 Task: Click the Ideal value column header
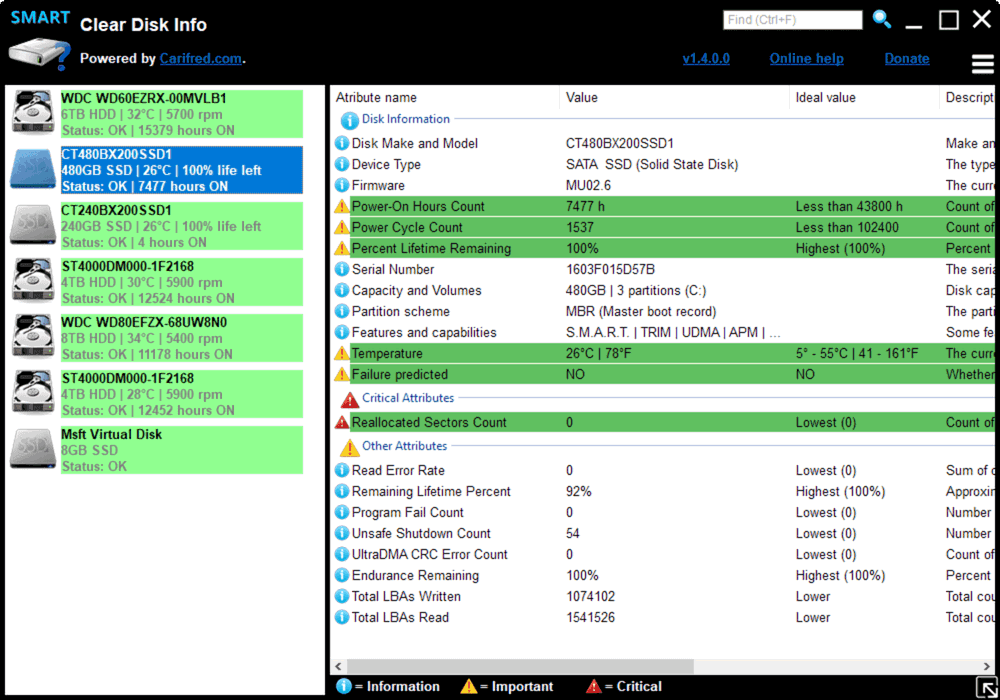[x=825, y=98]
